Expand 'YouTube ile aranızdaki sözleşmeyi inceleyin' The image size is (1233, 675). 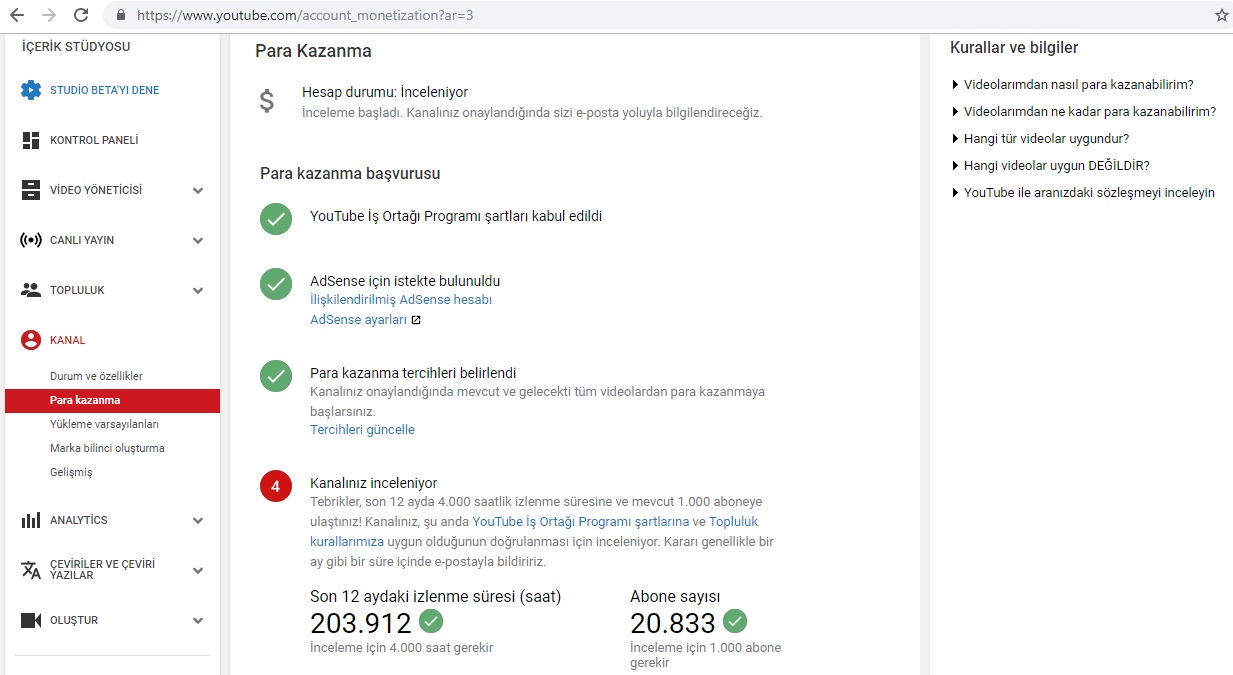pyautogui.click(x=1083, y=193)
